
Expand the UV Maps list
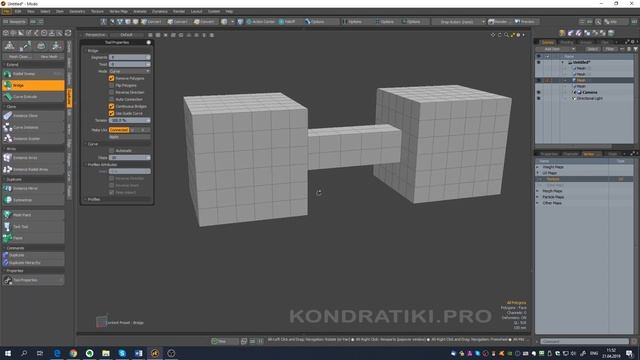pyautogui.click(x=538, y=173)
